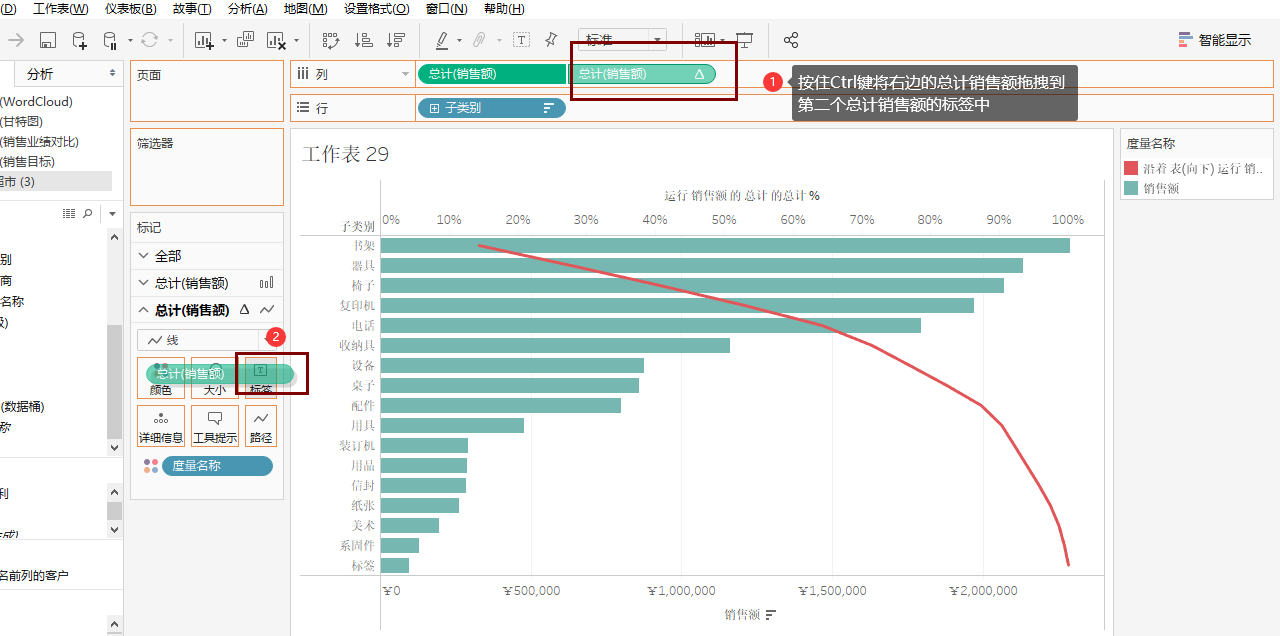Click the Group Members paperclip icon
1280x636 pixels.
[x=479, y=40]
